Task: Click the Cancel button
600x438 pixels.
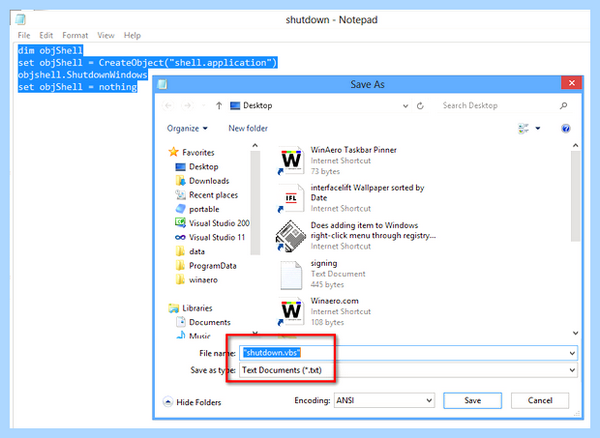Action: coord(540,401)
